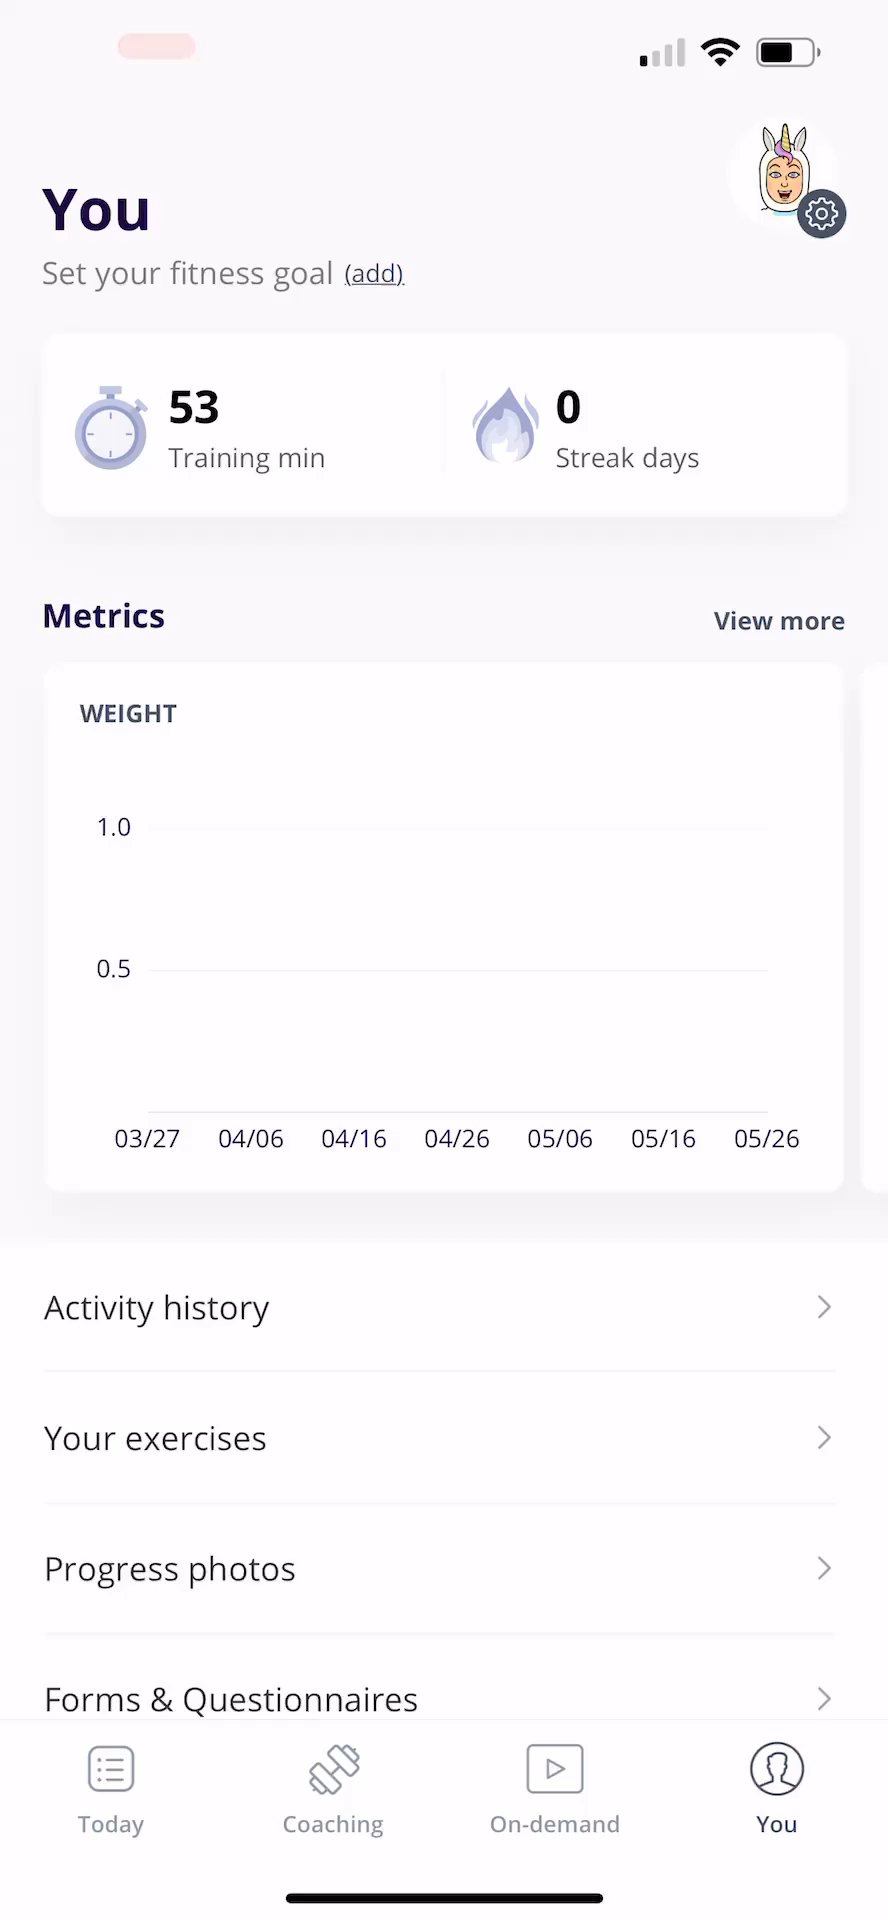Screen dimensions: 888x1920
Task: Click View more for Metrics
Action: coord(779,621)
